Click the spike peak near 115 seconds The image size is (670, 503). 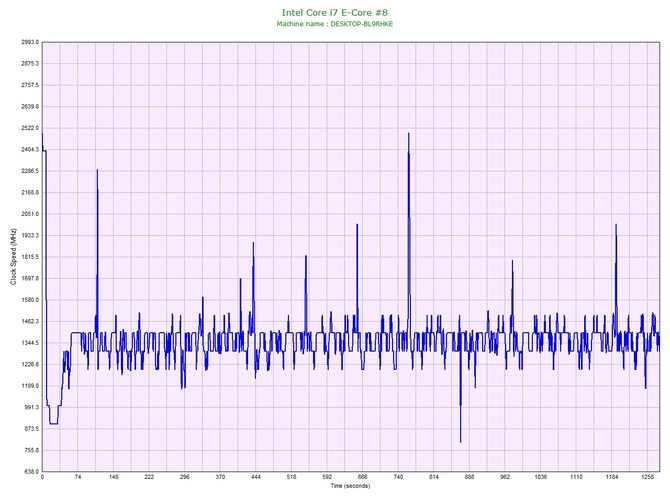[x=97, y=170]
